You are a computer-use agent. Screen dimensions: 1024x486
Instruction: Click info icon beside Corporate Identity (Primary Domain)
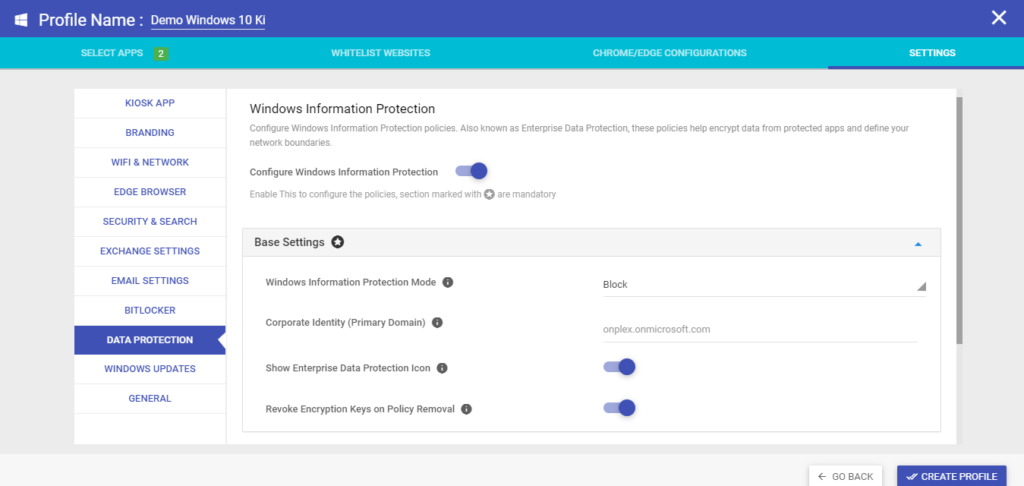(x=438, y=323)
